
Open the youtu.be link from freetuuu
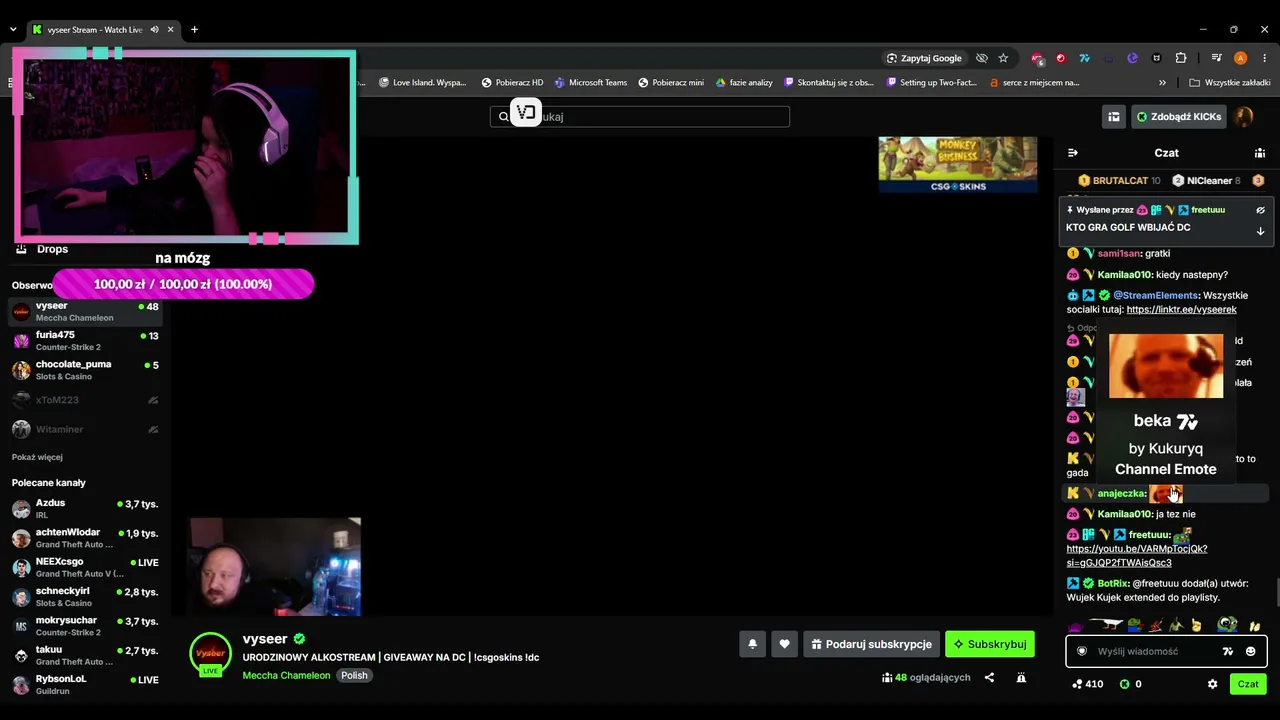(x=1137, y=556)
